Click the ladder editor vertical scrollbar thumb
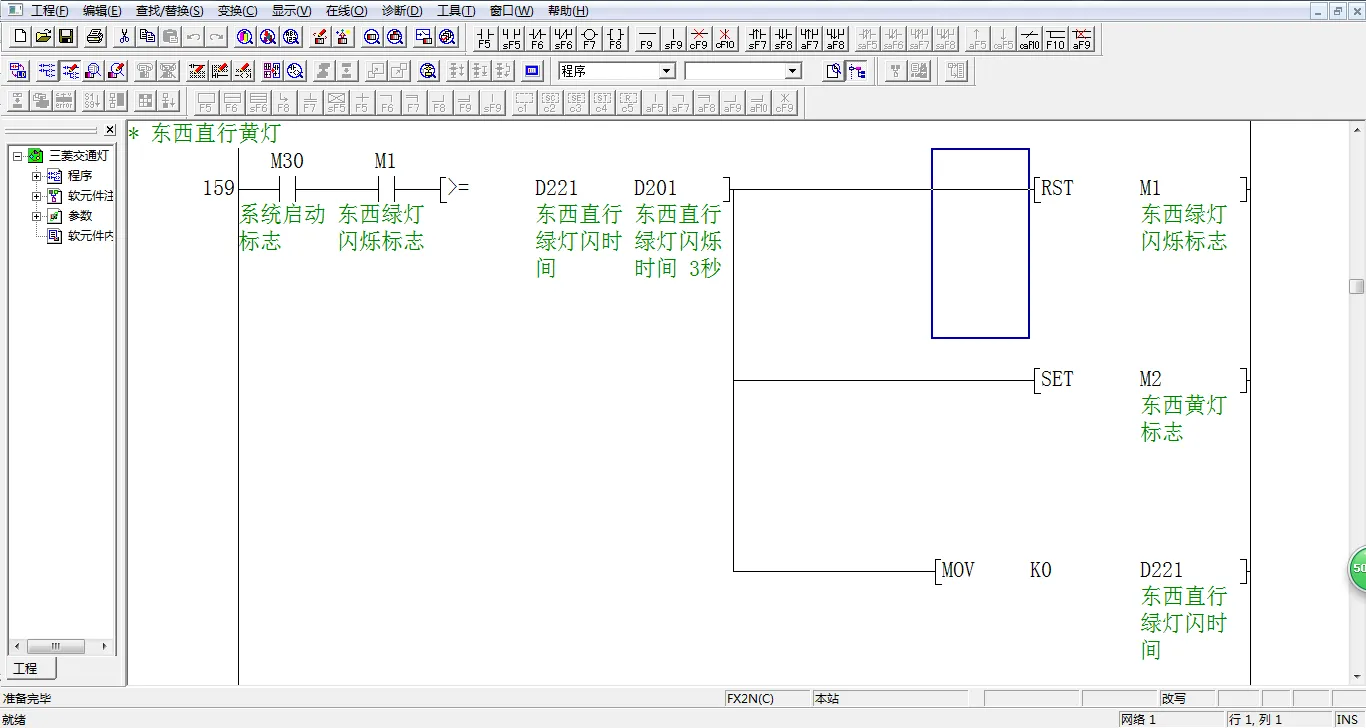The image size is (1366, 728). (x=1357, y=286)
